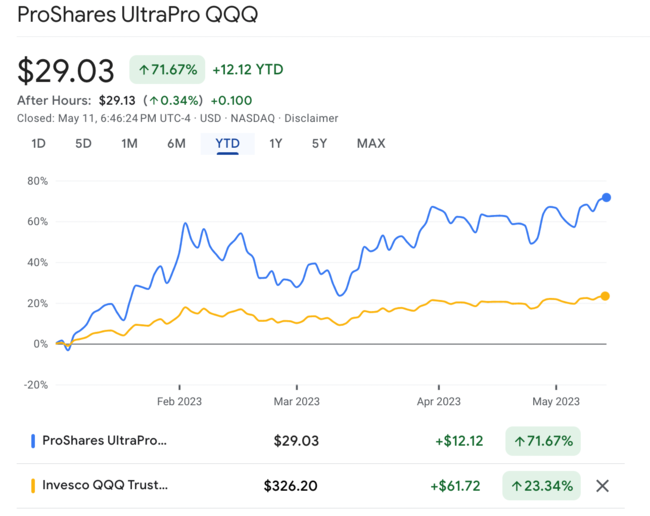The width and height of the screenshot is (650, 516).
Task: Click the $29.03 price in ProShares row
Action: (x=296, y=441)
